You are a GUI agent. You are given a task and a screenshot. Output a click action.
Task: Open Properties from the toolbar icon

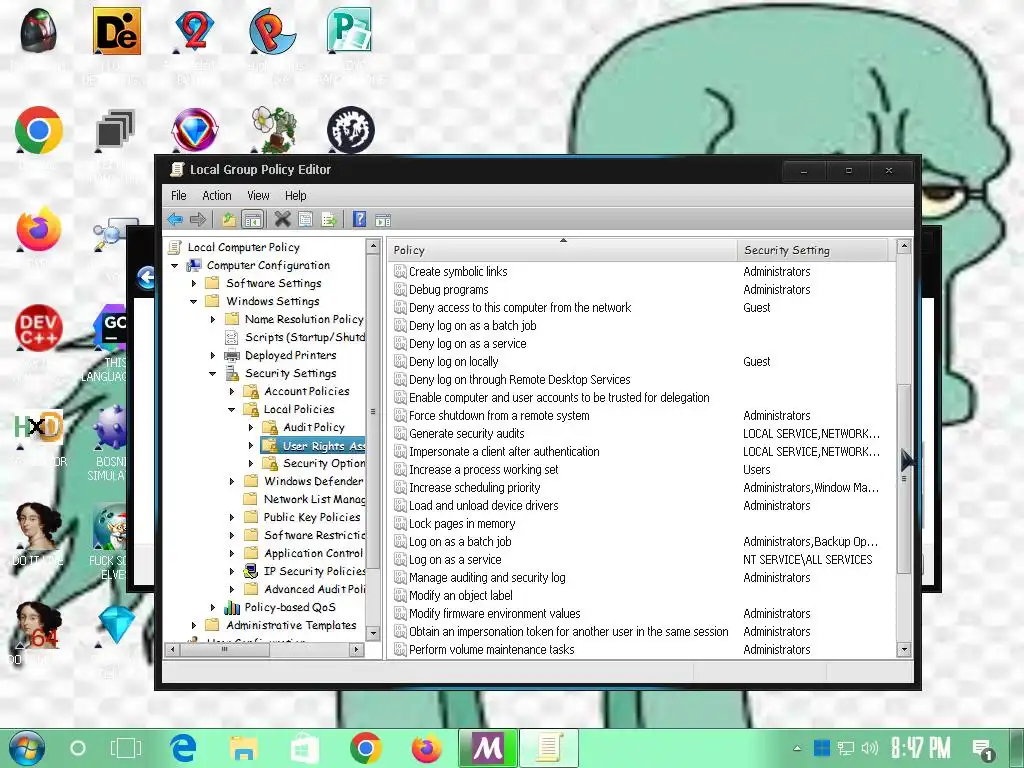tap(305, 219)
